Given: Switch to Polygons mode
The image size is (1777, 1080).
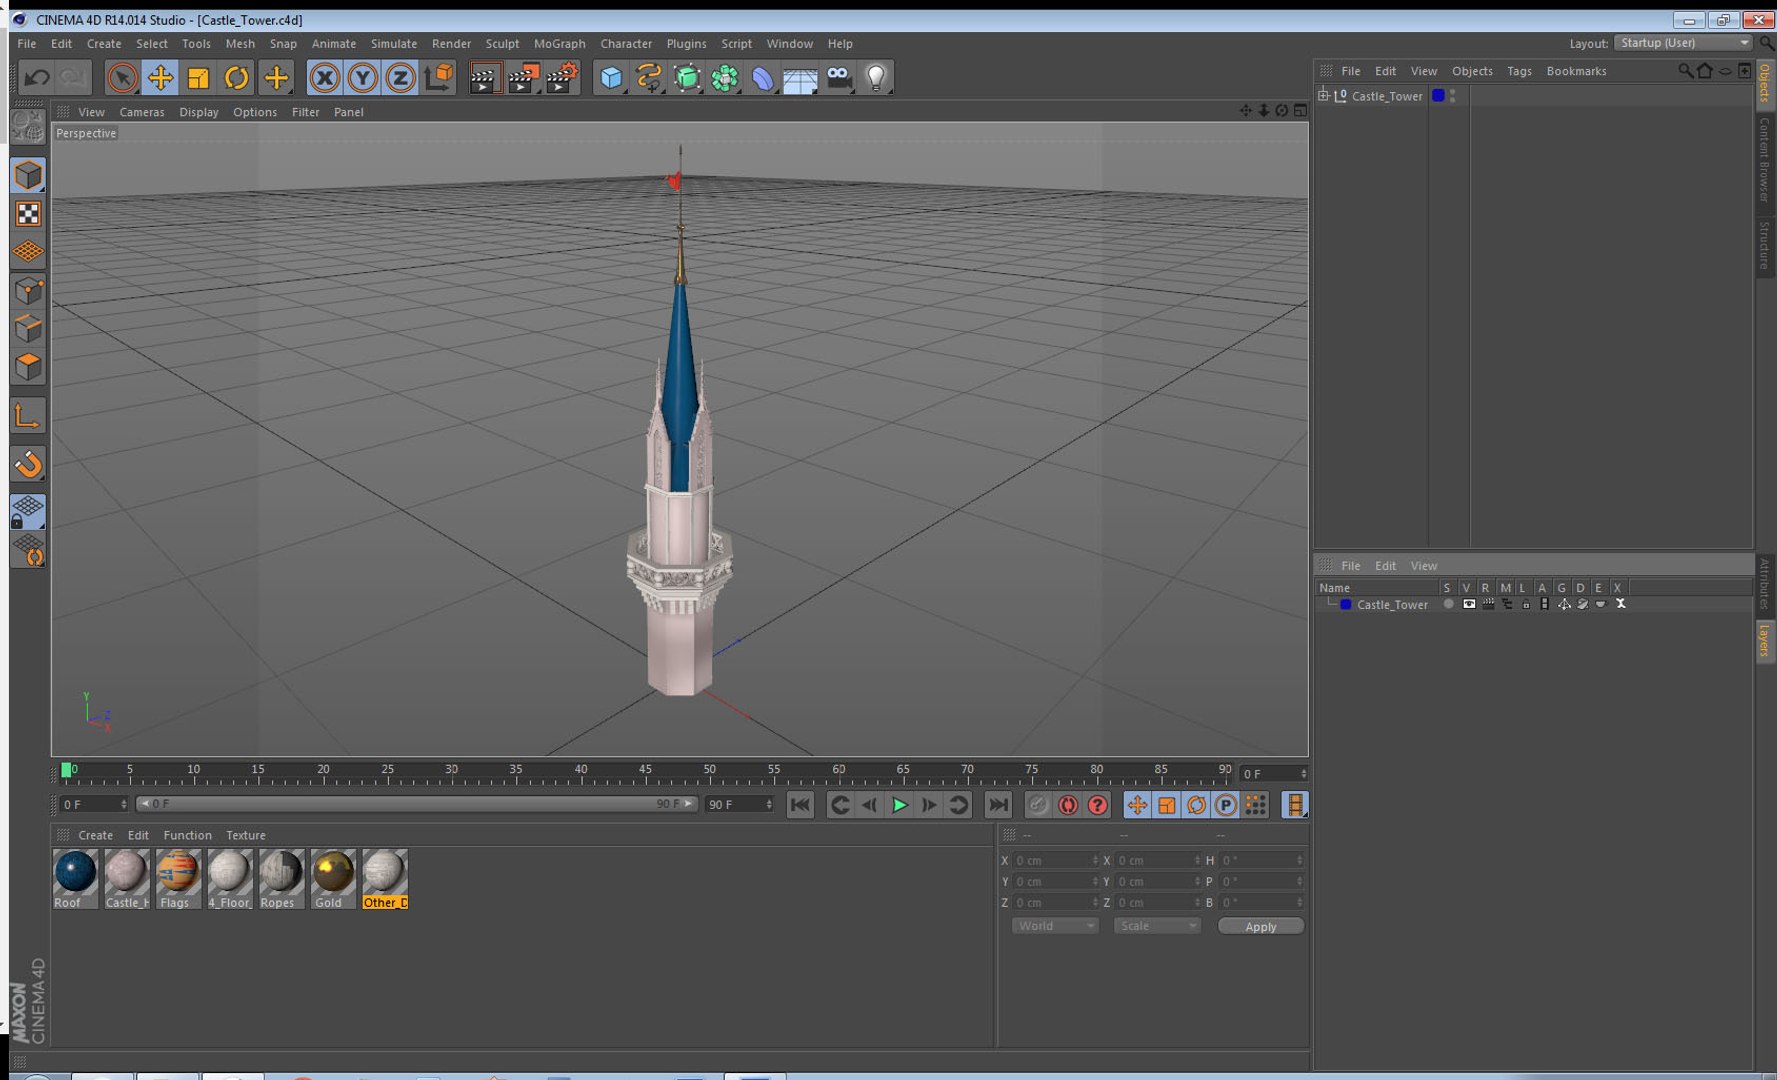Looking at the screenshot, I should 28,367.
